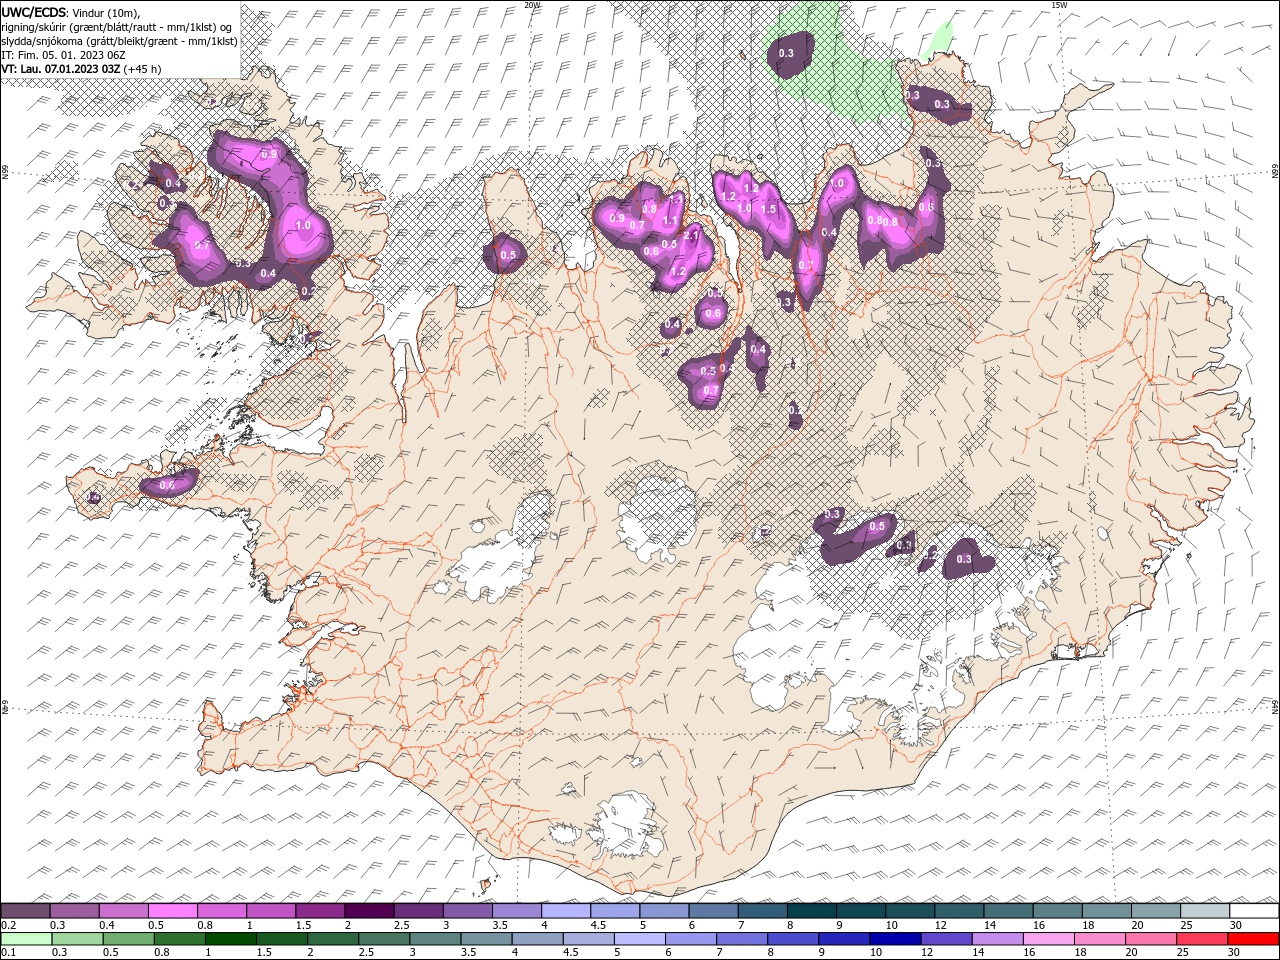Click the '30' label in the top legend row
The image size is (1280, 960).
1236,925
